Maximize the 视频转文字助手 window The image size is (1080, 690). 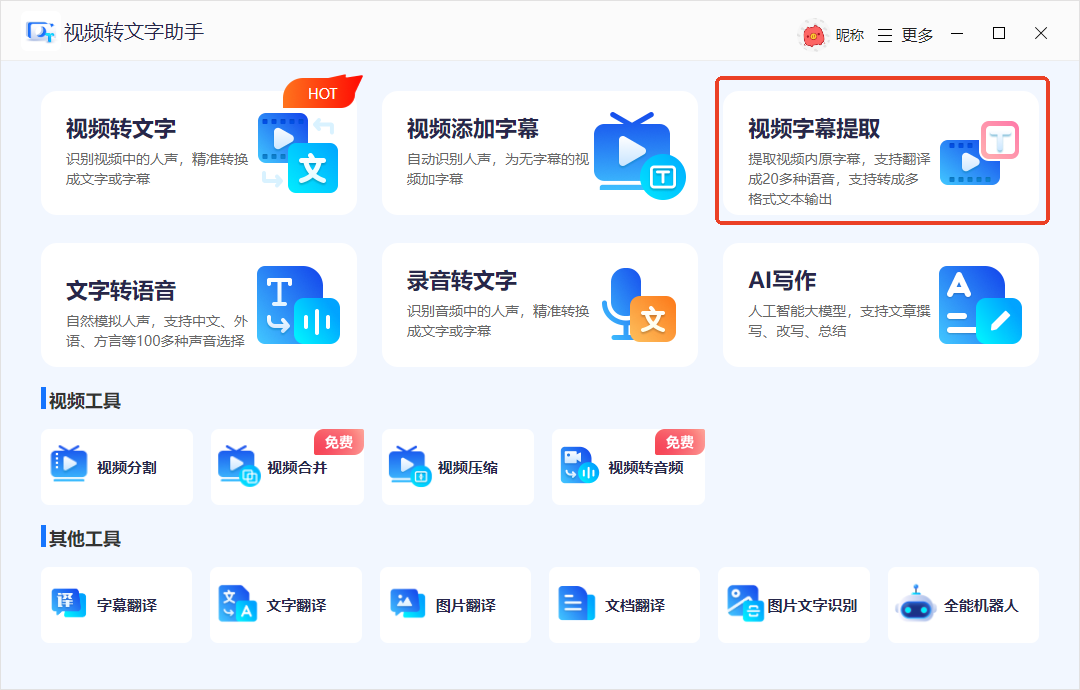click(x=999, y=34)
